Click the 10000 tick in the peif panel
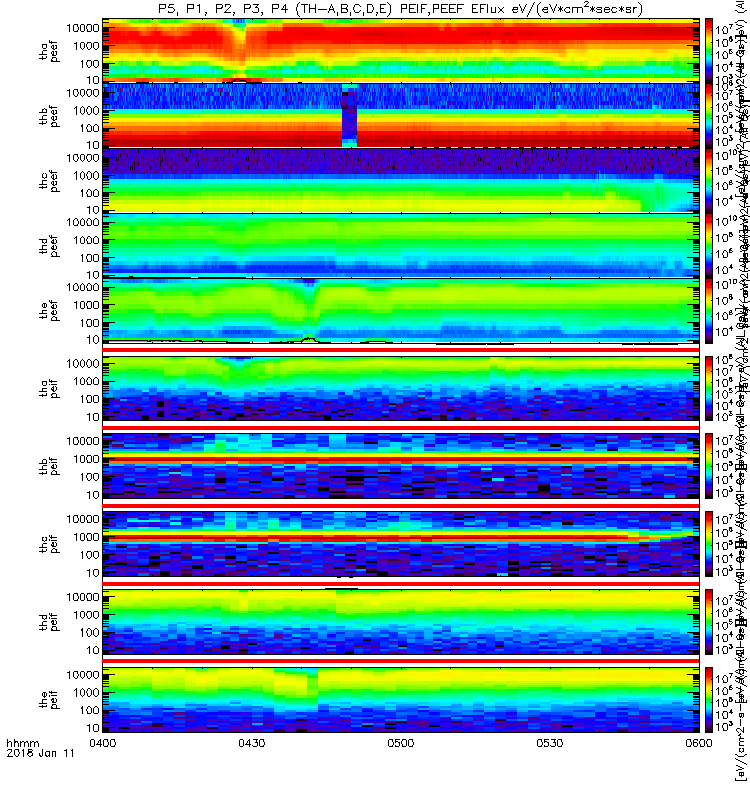This screenshot has width=750, height=800. (x=83, y=675)
